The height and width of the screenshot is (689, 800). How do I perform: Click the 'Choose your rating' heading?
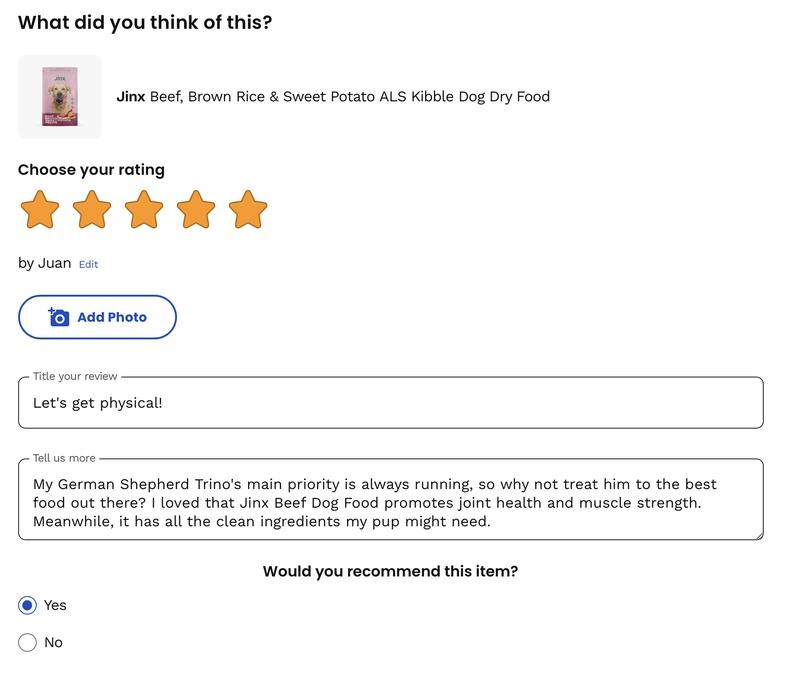(91, 170)
